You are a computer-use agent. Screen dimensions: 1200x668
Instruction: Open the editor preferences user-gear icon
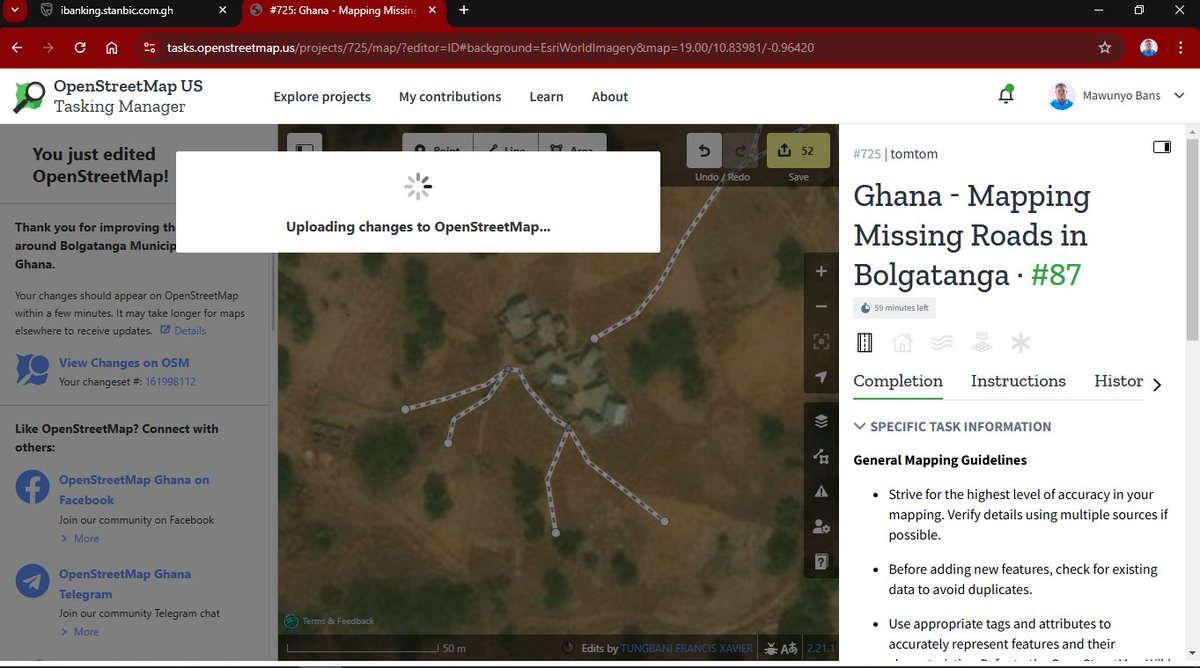click(x=821, y=526)
